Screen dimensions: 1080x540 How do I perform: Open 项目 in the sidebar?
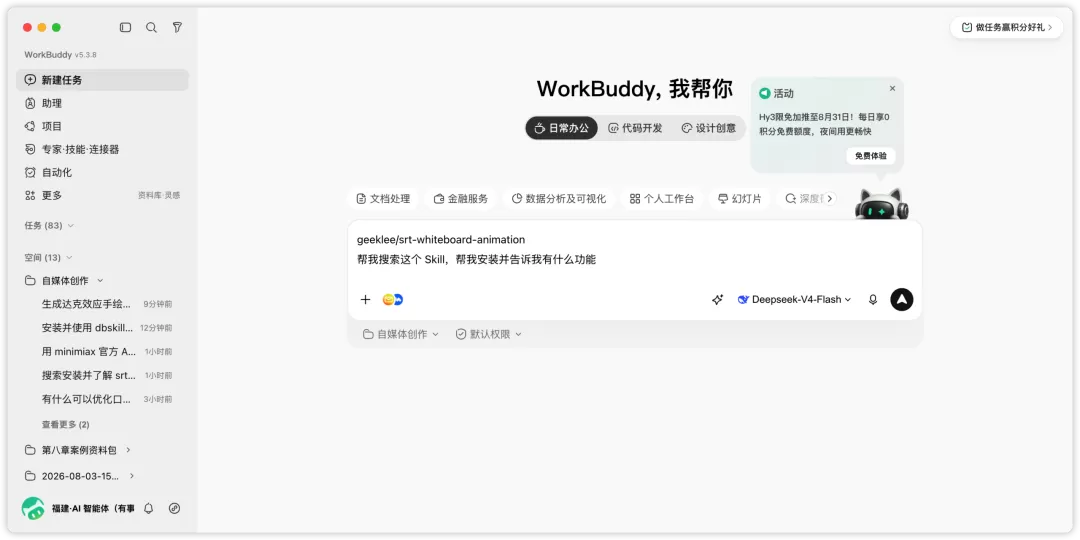point(102,126)
